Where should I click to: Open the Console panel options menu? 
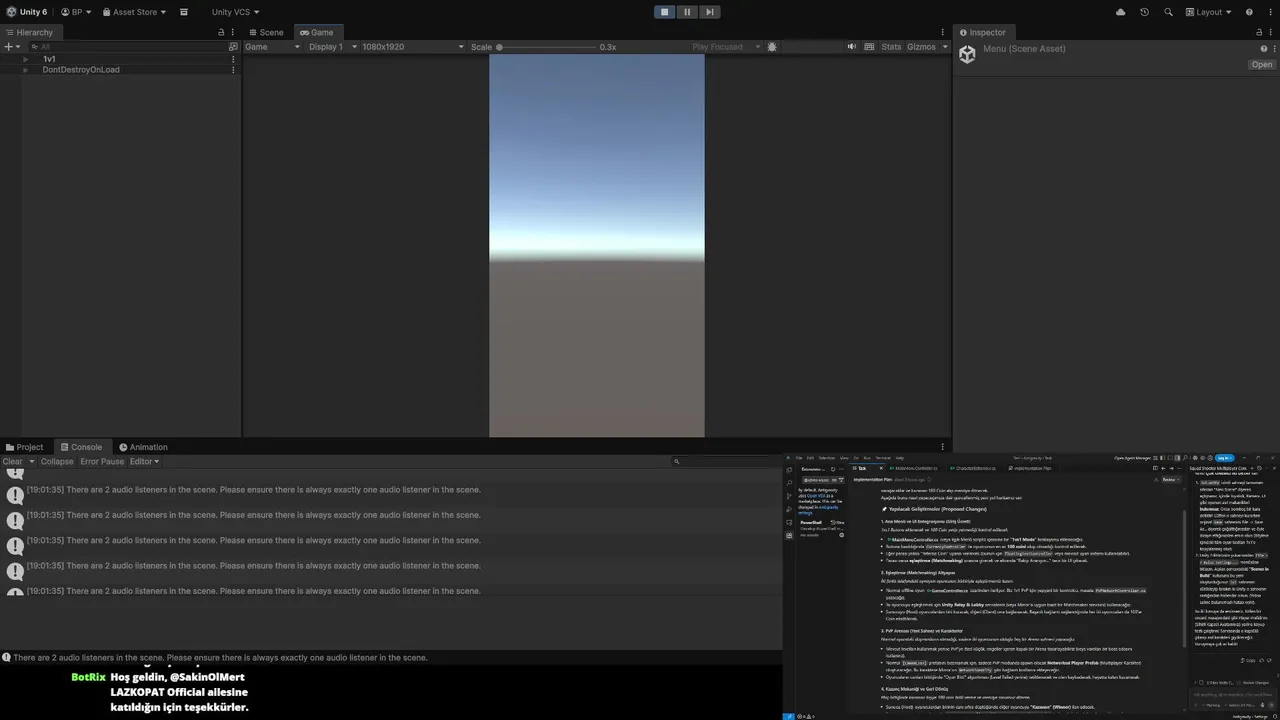click(x=942, y=447)
